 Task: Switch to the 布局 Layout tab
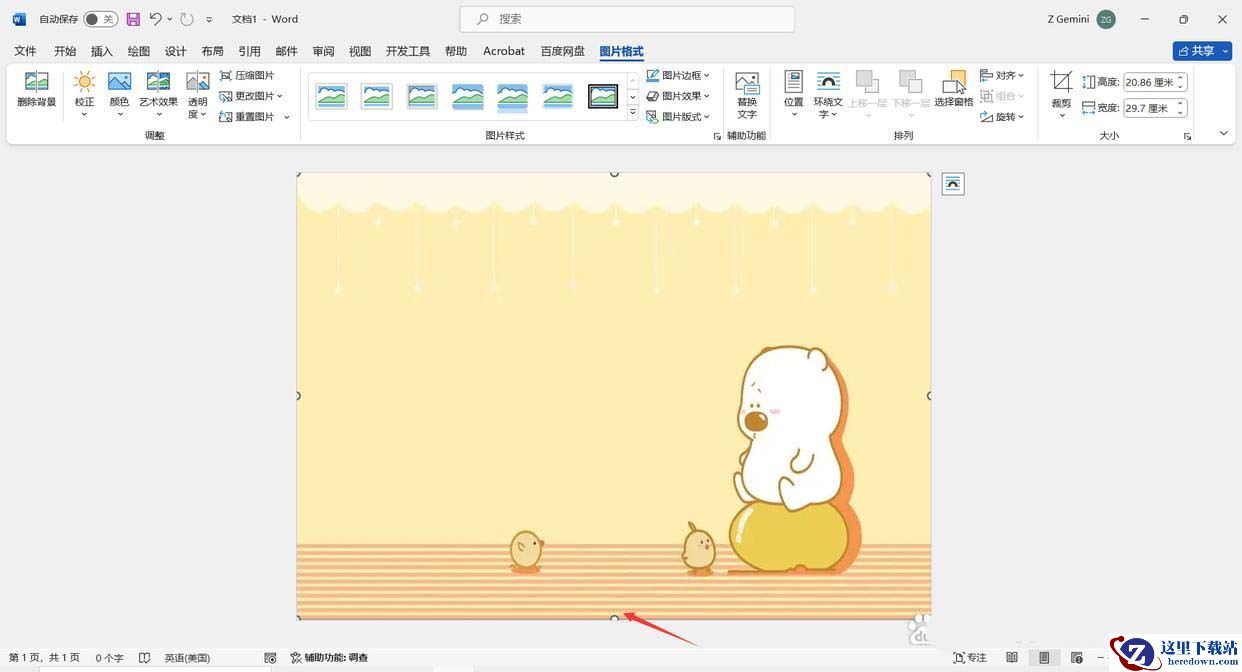tap(212, 51)
